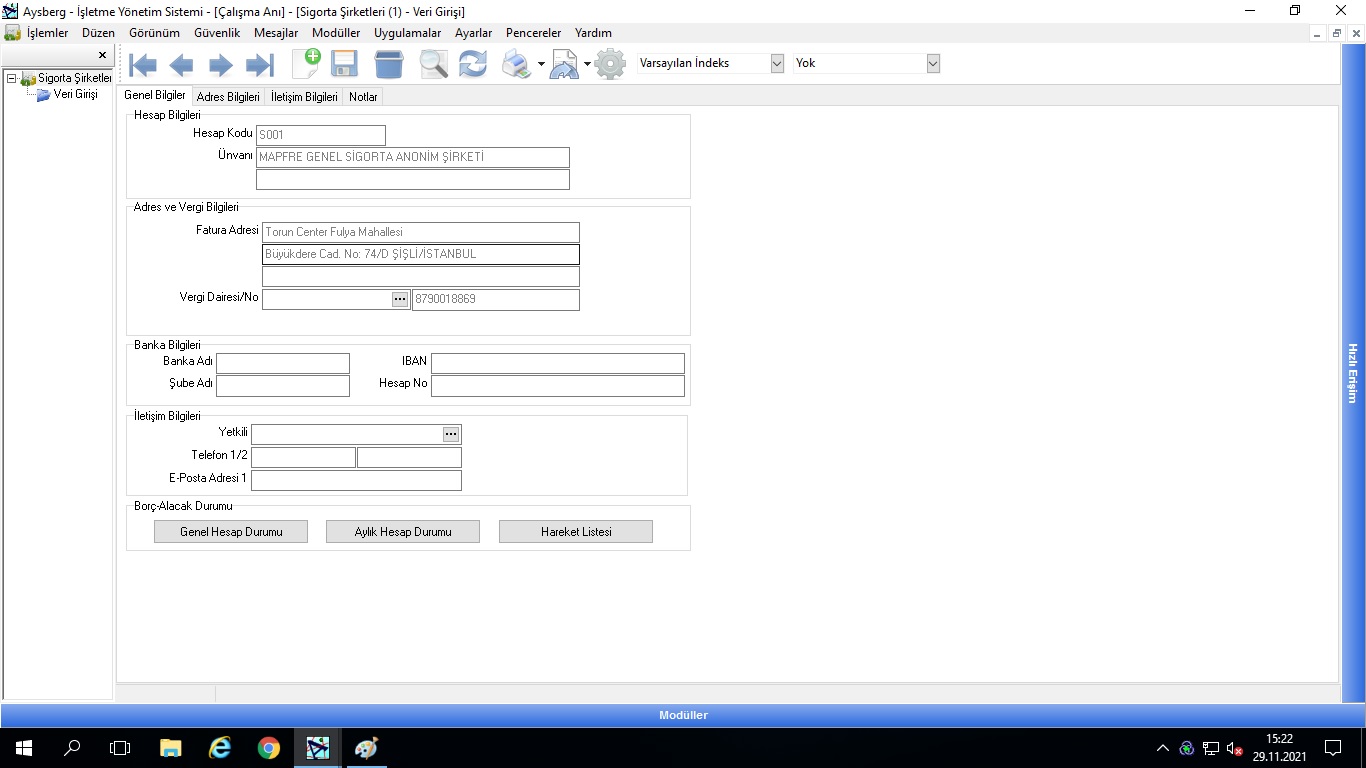The width and height of the screenshot is (1366, 768).
Task: Open the Modüller menu
Action: pos(336,33)
